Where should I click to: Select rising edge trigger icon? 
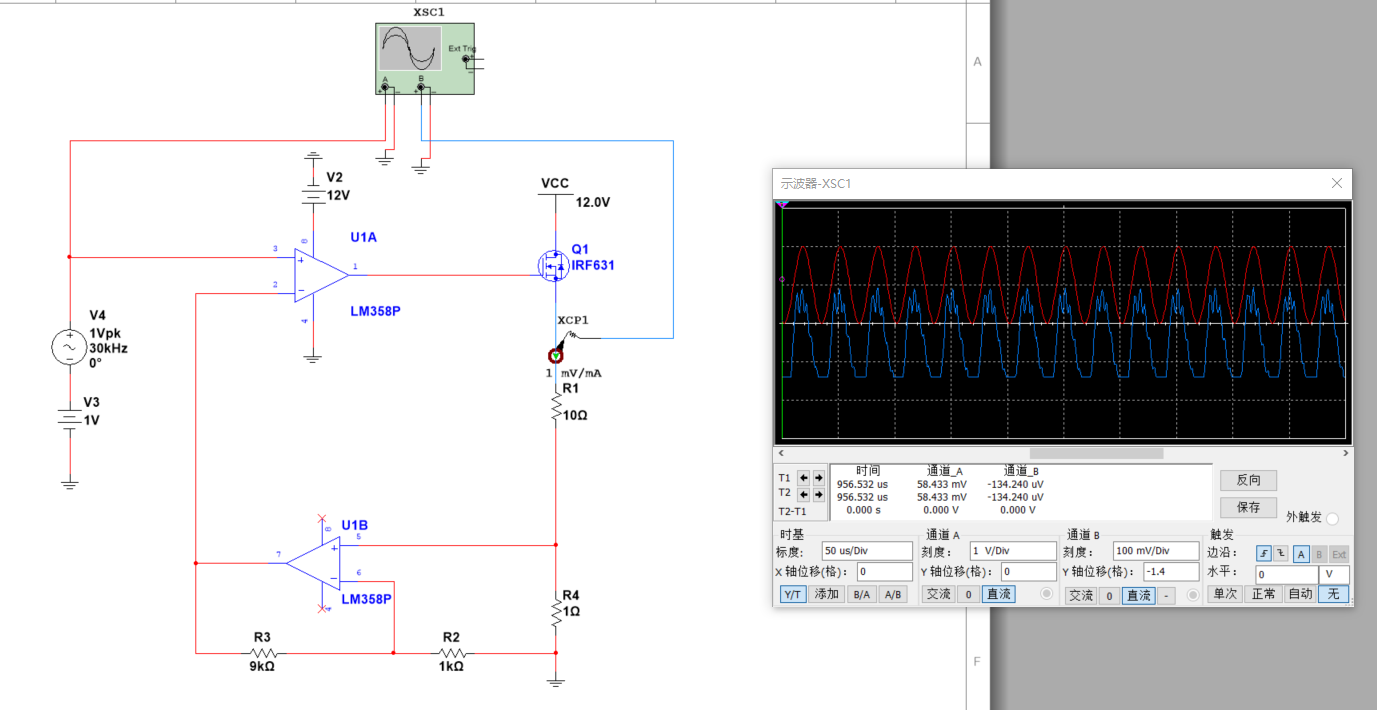click(x=1264, y=553)
